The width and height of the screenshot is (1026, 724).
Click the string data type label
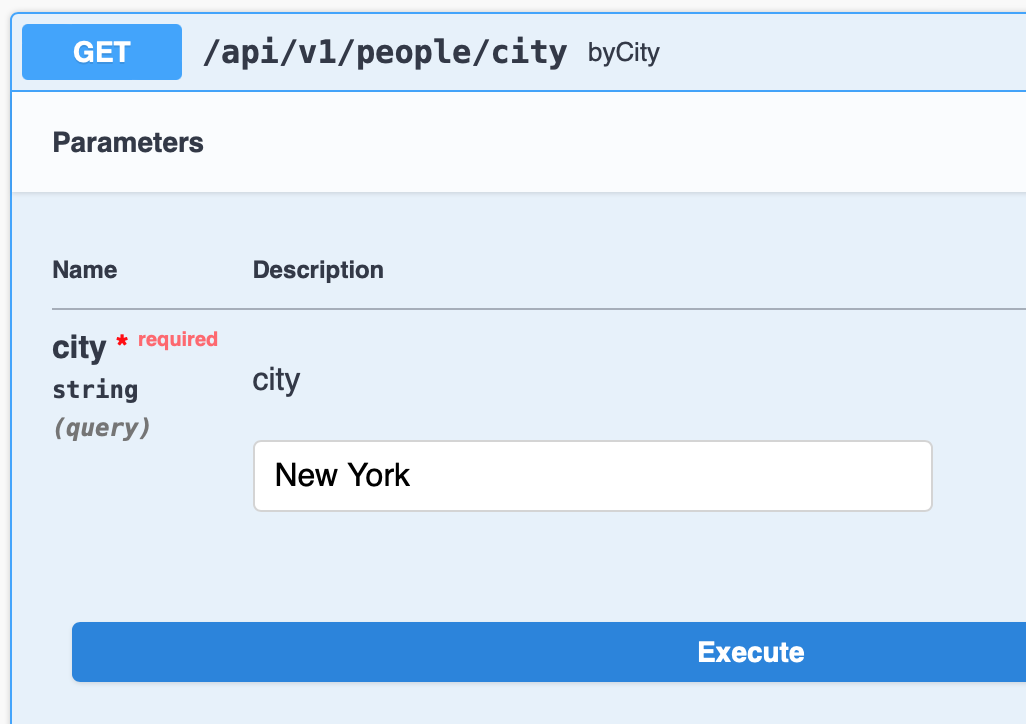tap(95, 389)
